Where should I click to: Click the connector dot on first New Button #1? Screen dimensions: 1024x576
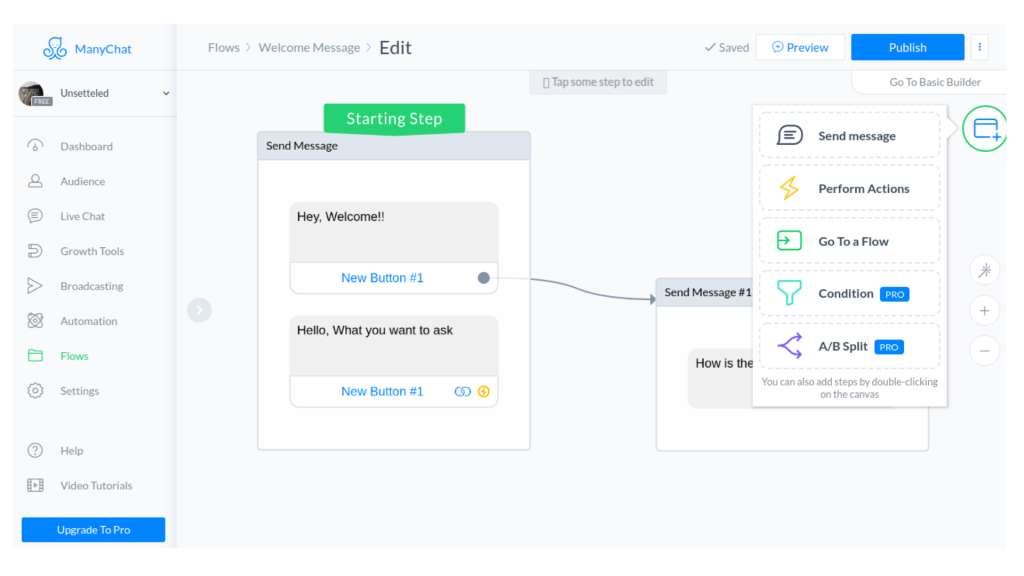click(483, 278)
